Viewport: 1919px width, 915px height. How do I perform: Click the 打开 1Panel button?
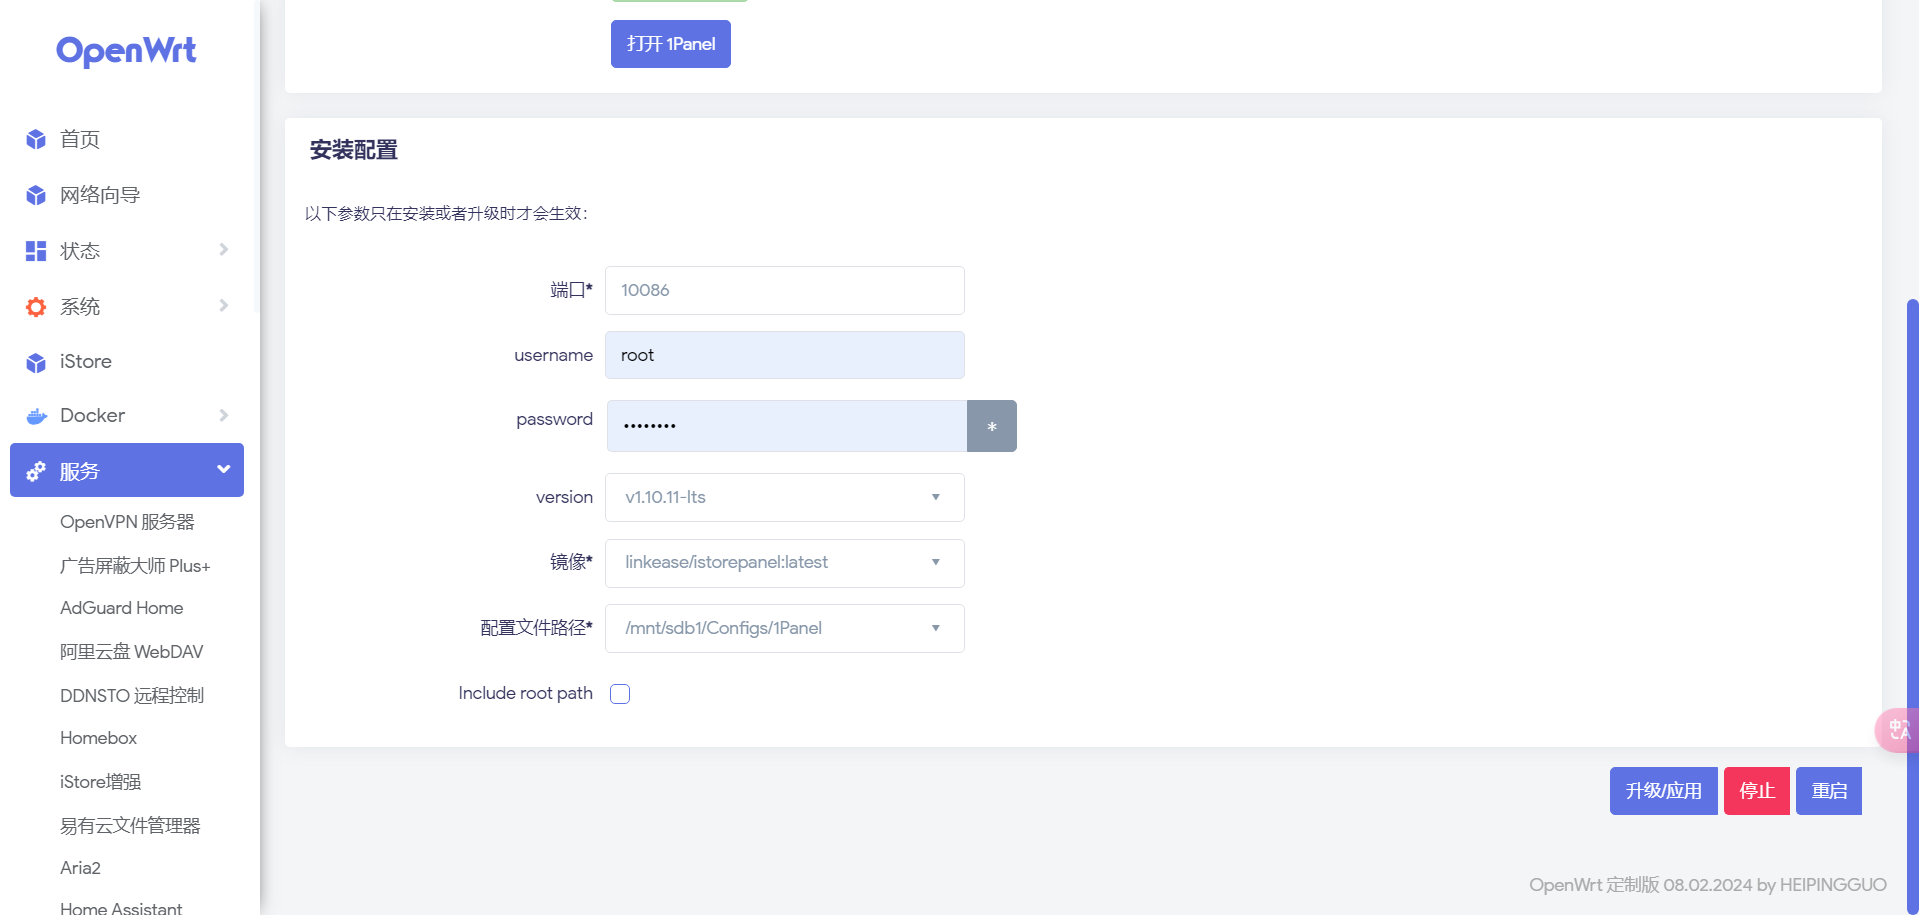[671, 44]
